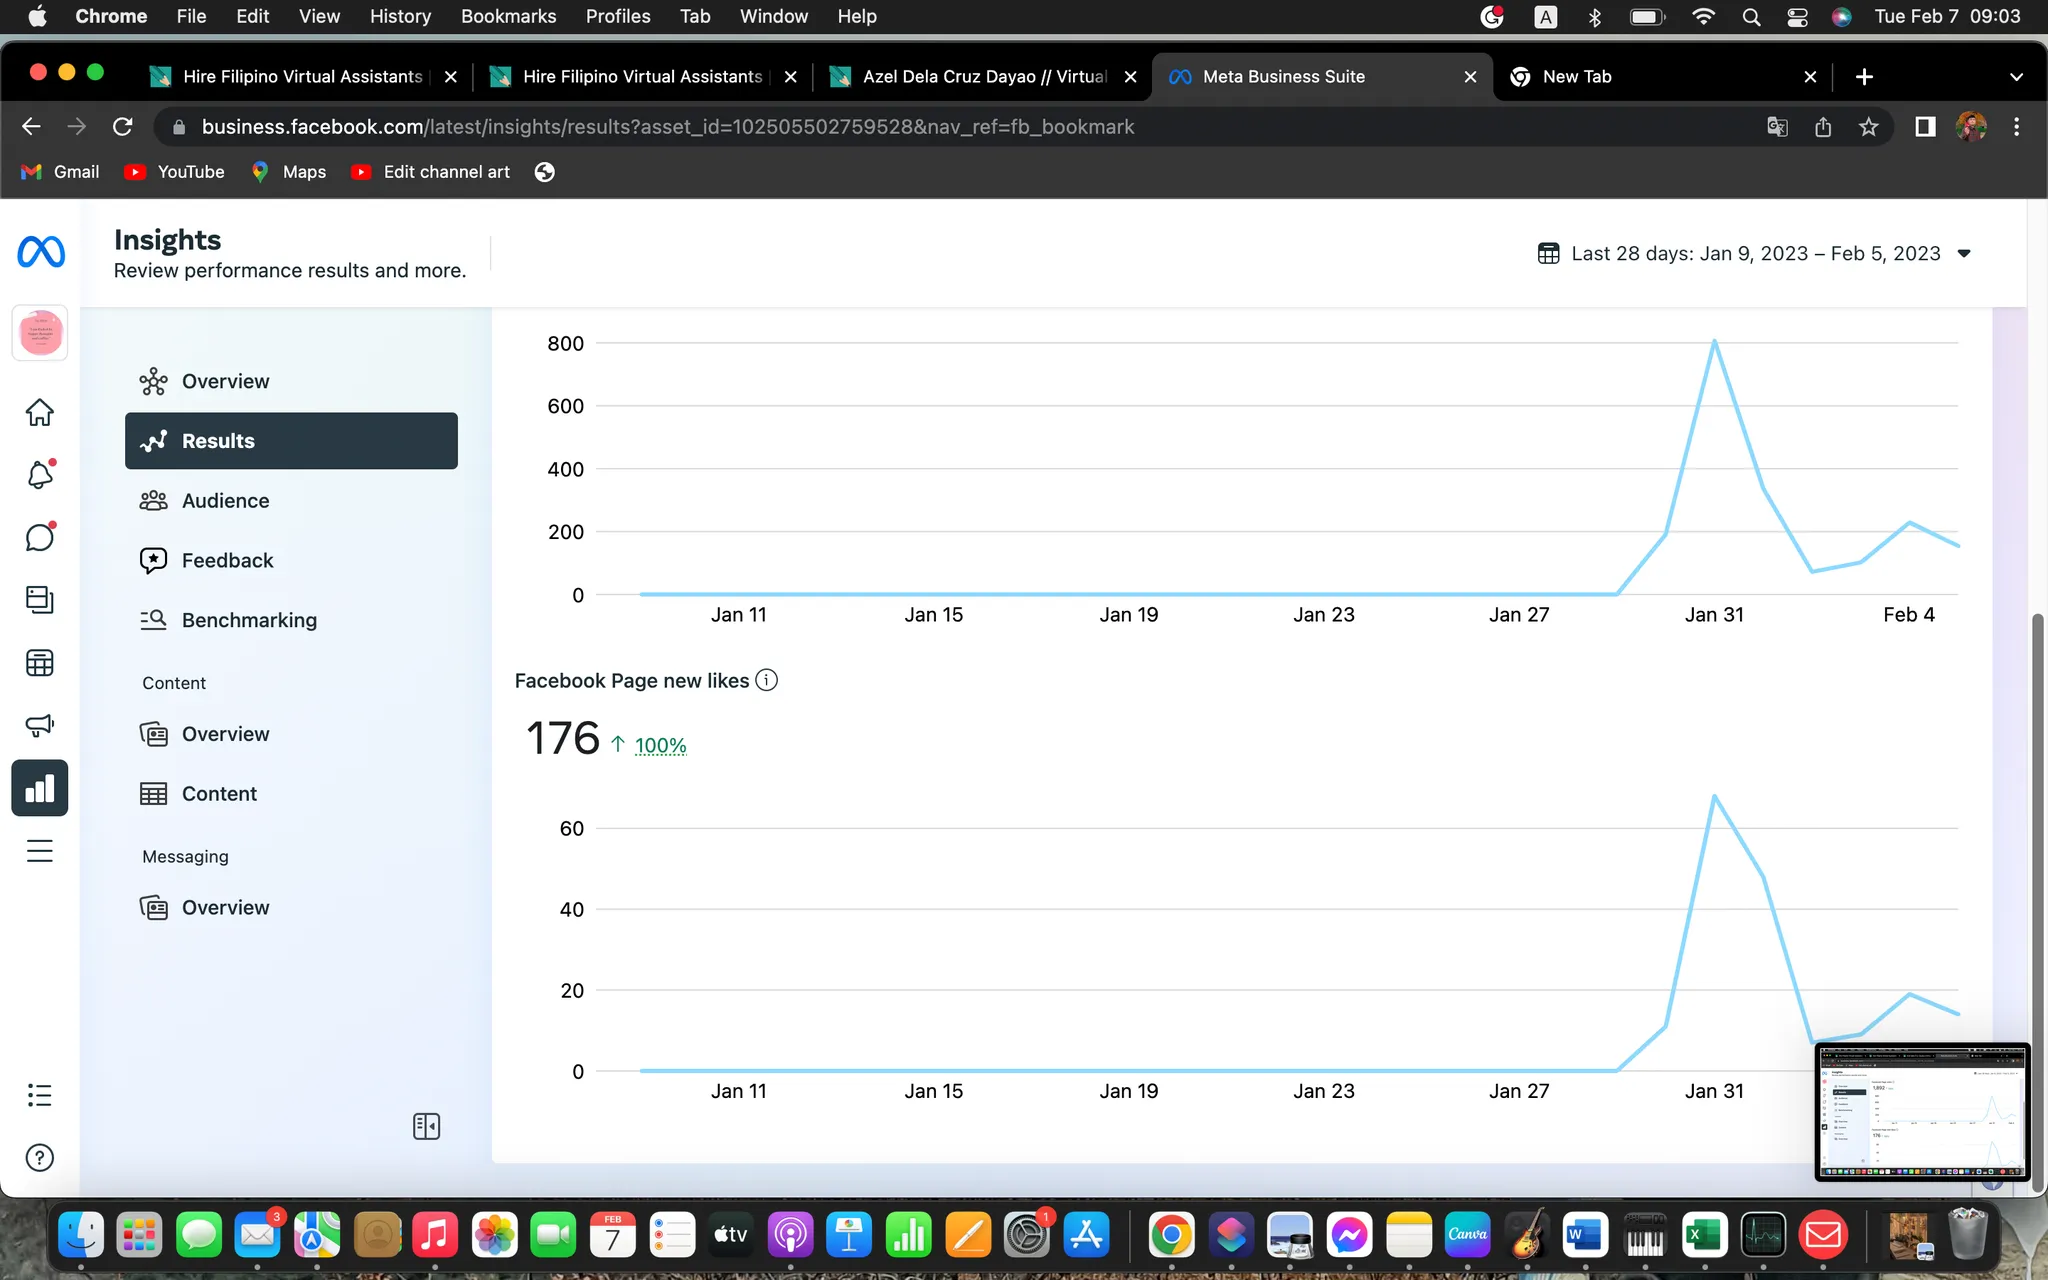Switch to the Azel Dela Cruz Dayao tab

(983, 77)
